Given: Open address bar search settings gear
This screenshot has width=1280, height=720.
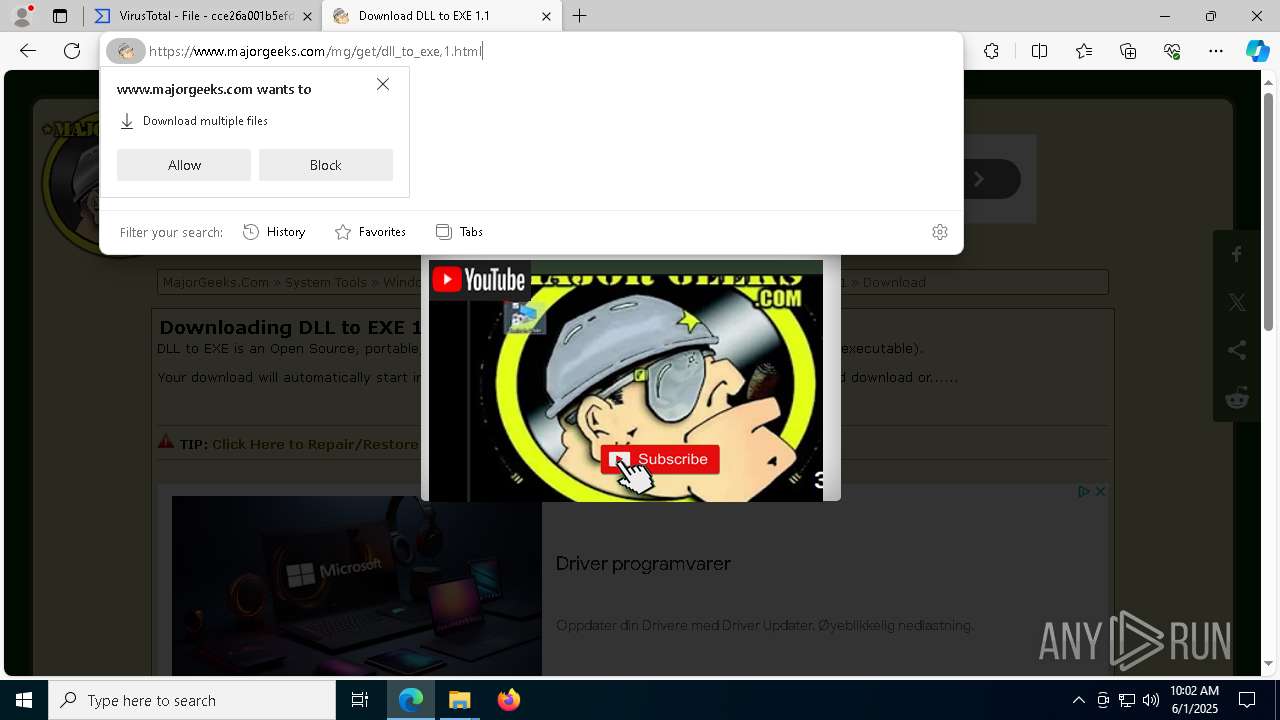Looking at the screenshot, I should tap(940, 232).
